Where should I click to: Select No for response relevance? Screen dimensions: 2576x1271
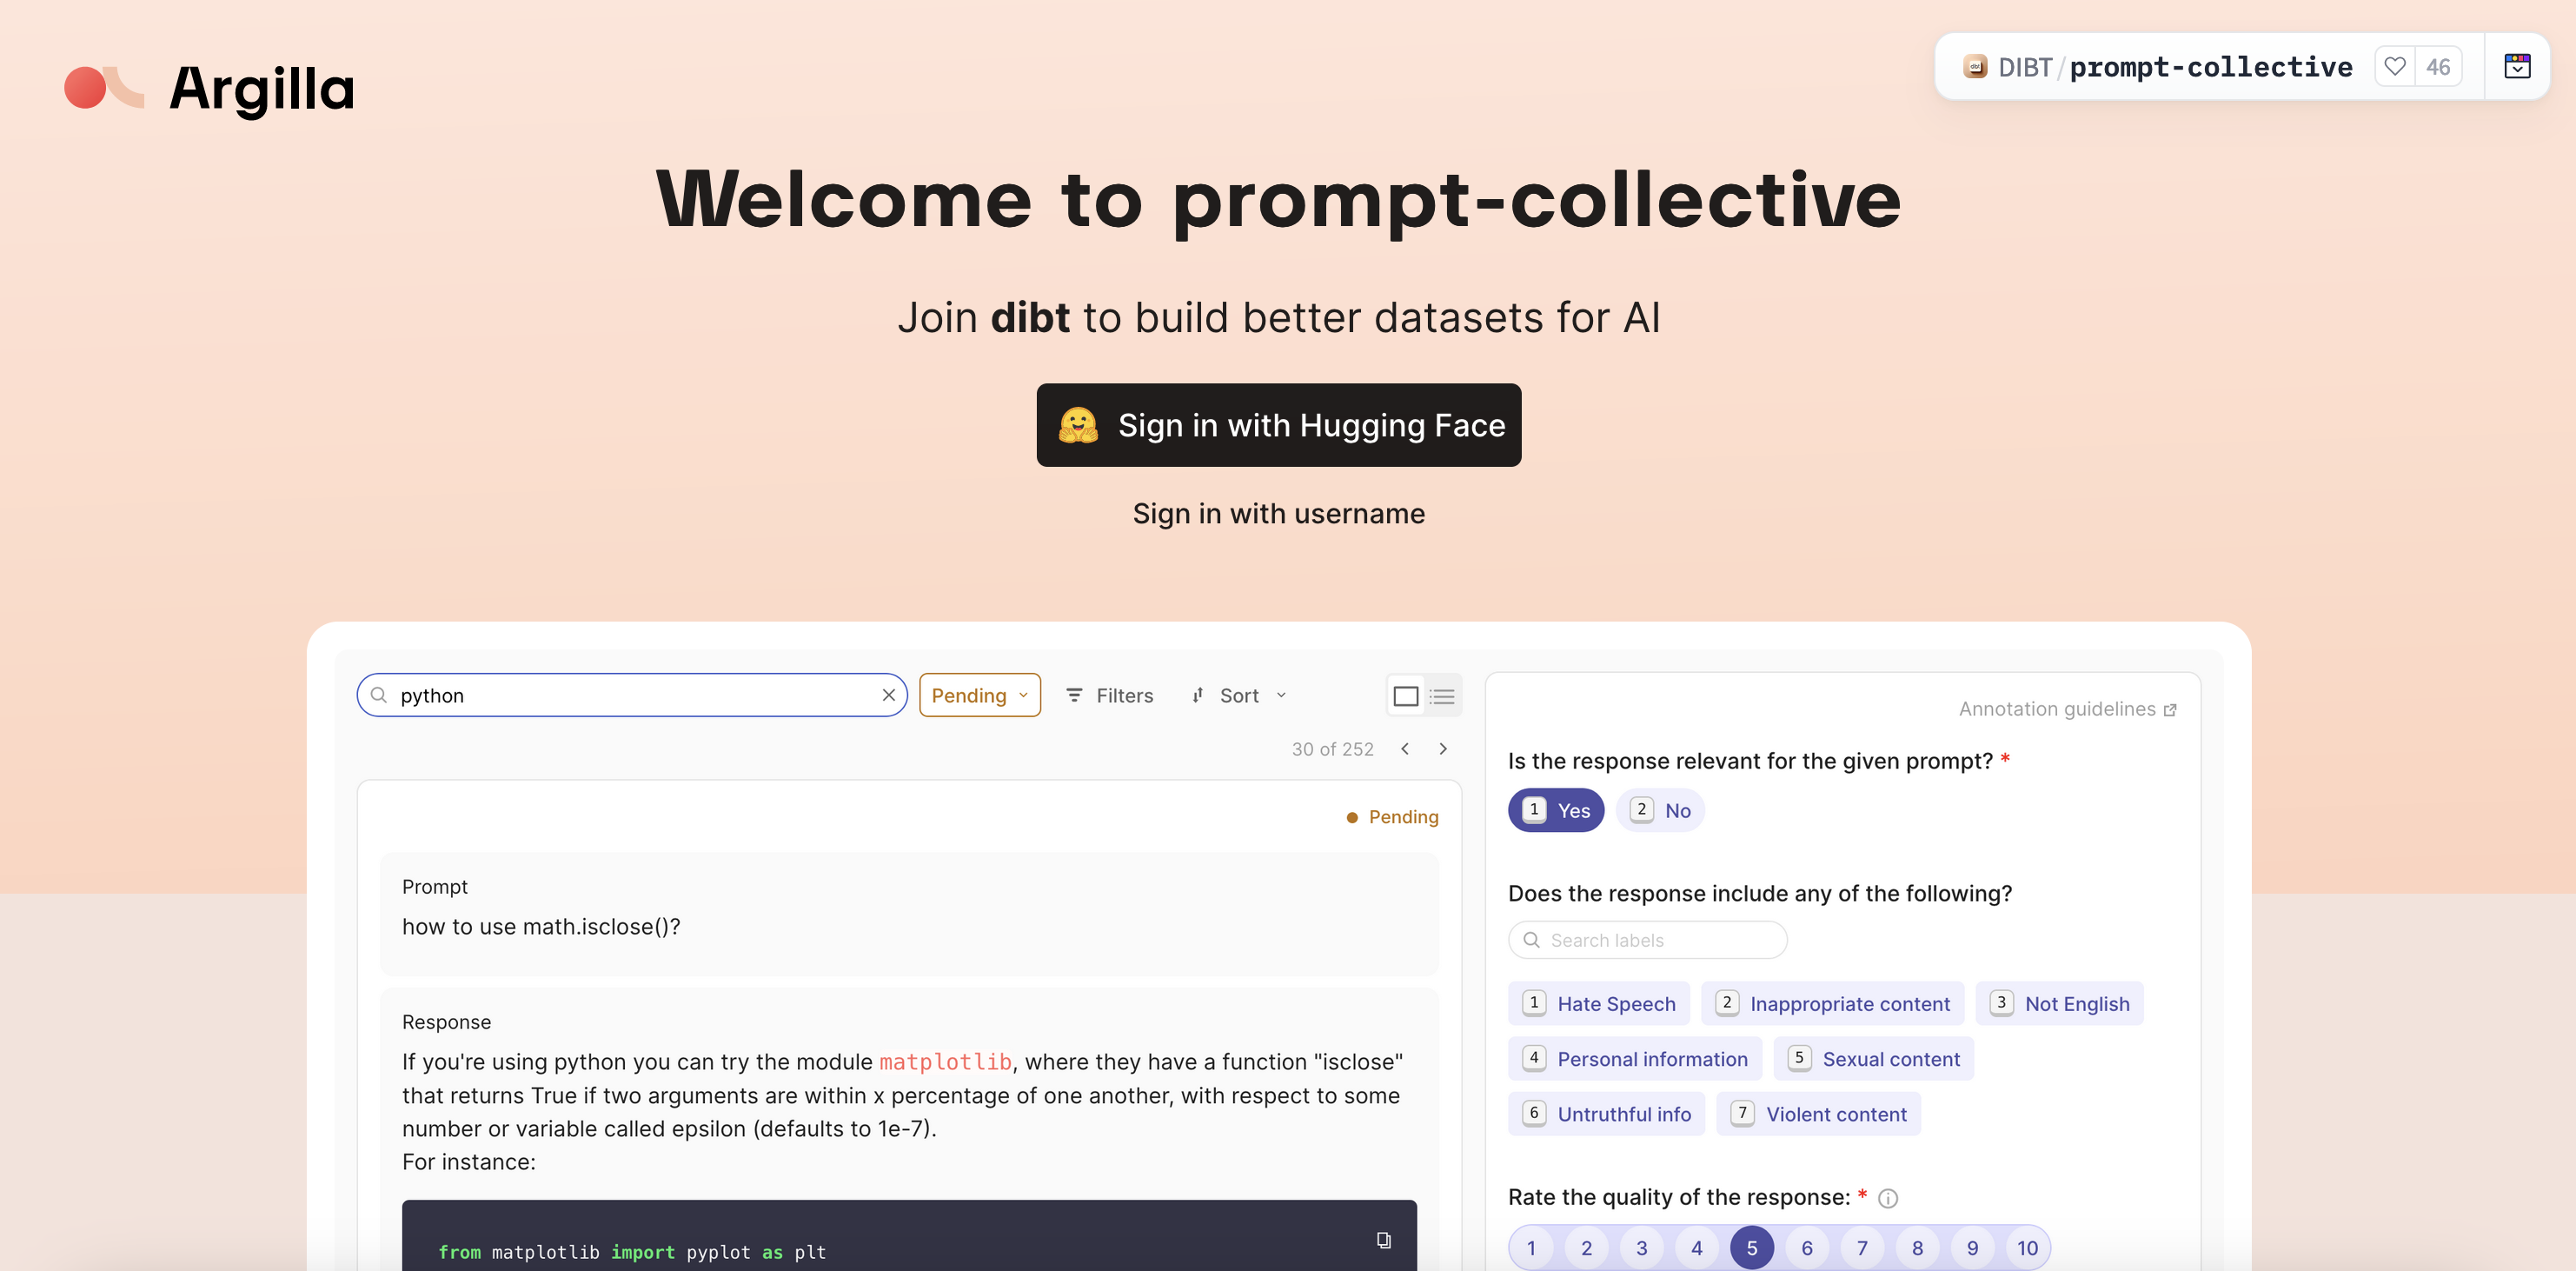pos(1660,810)
